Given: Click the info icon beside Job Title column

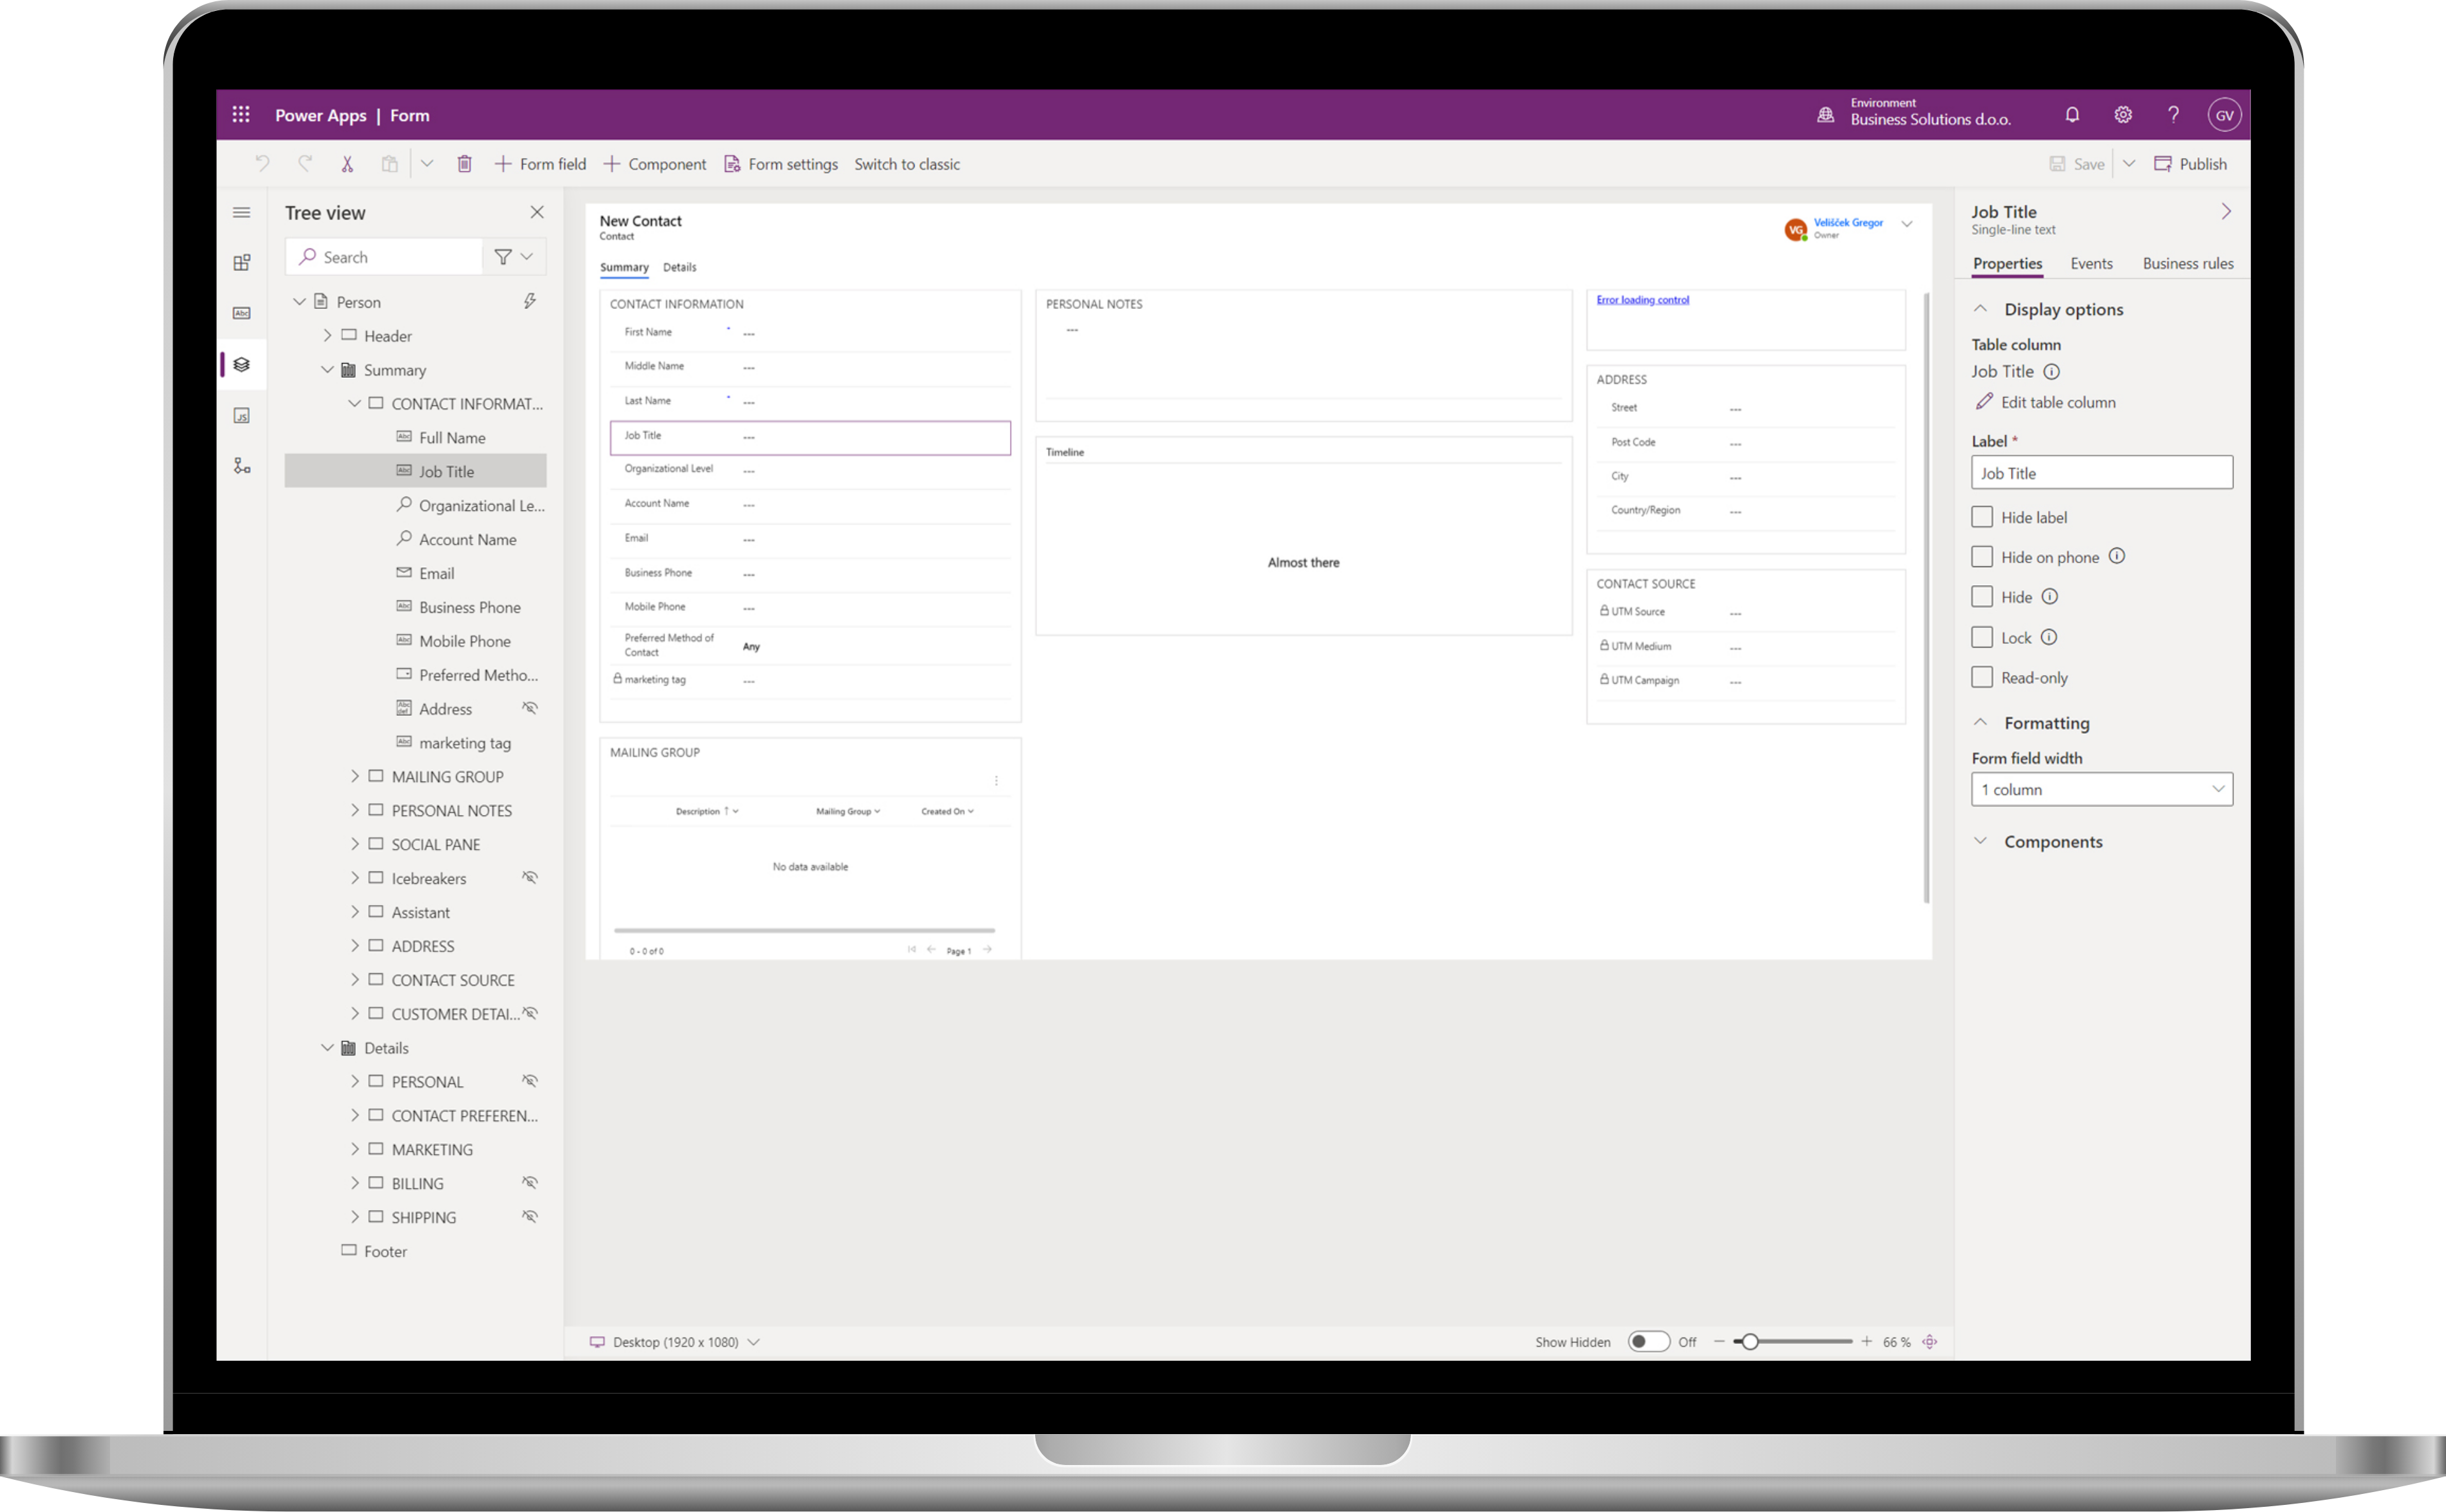Looking at the screenshot, I should click(x=2051, y=371).
